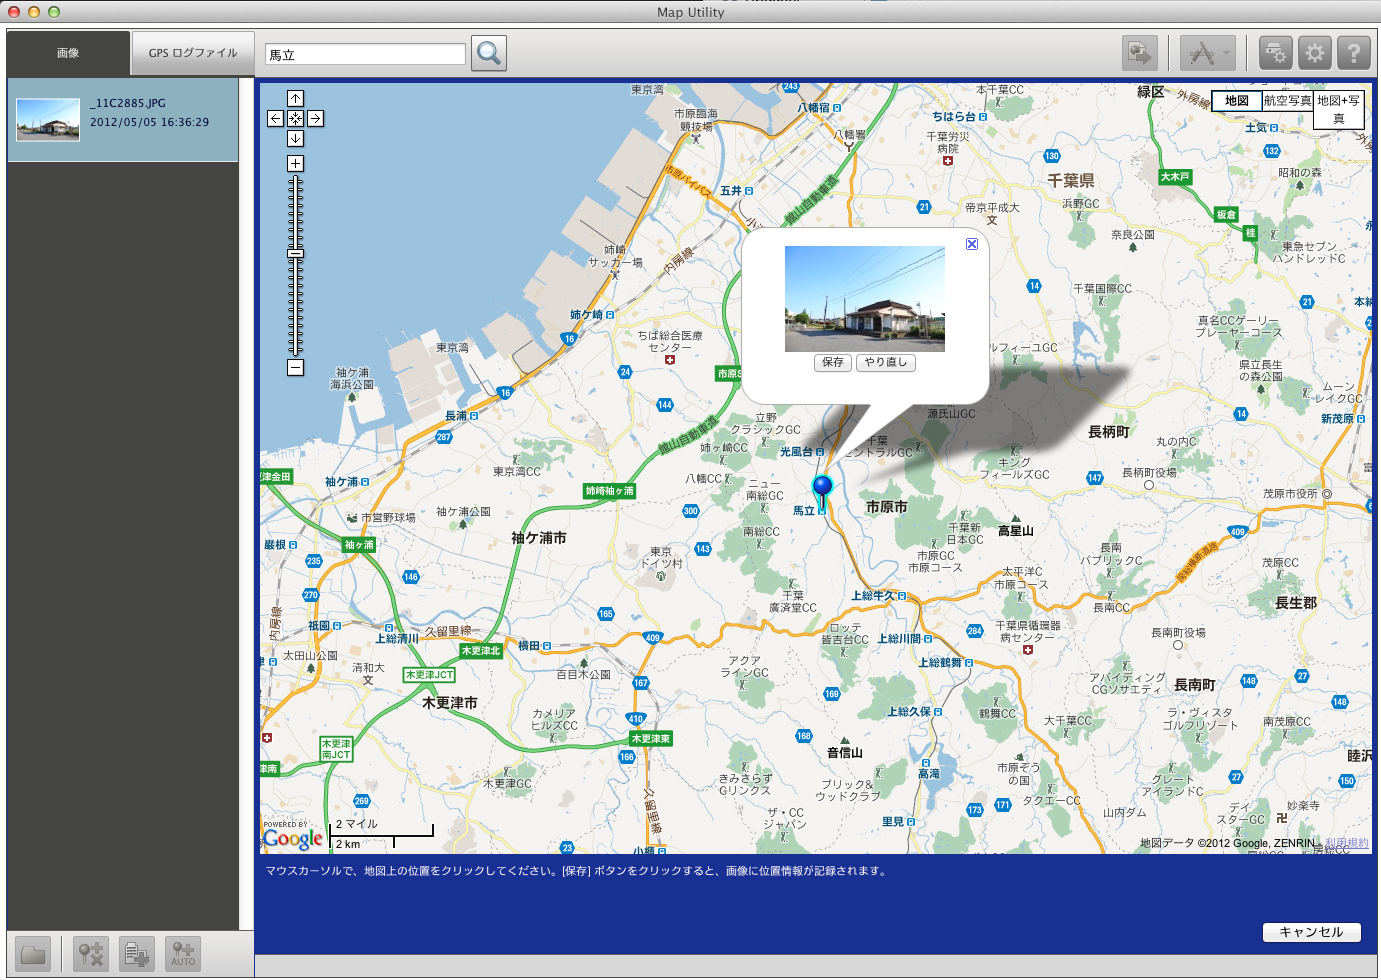Viewport: 1381px width, 980px height.
Task: Click the 五井 station label
Action: tap(731, 191)
